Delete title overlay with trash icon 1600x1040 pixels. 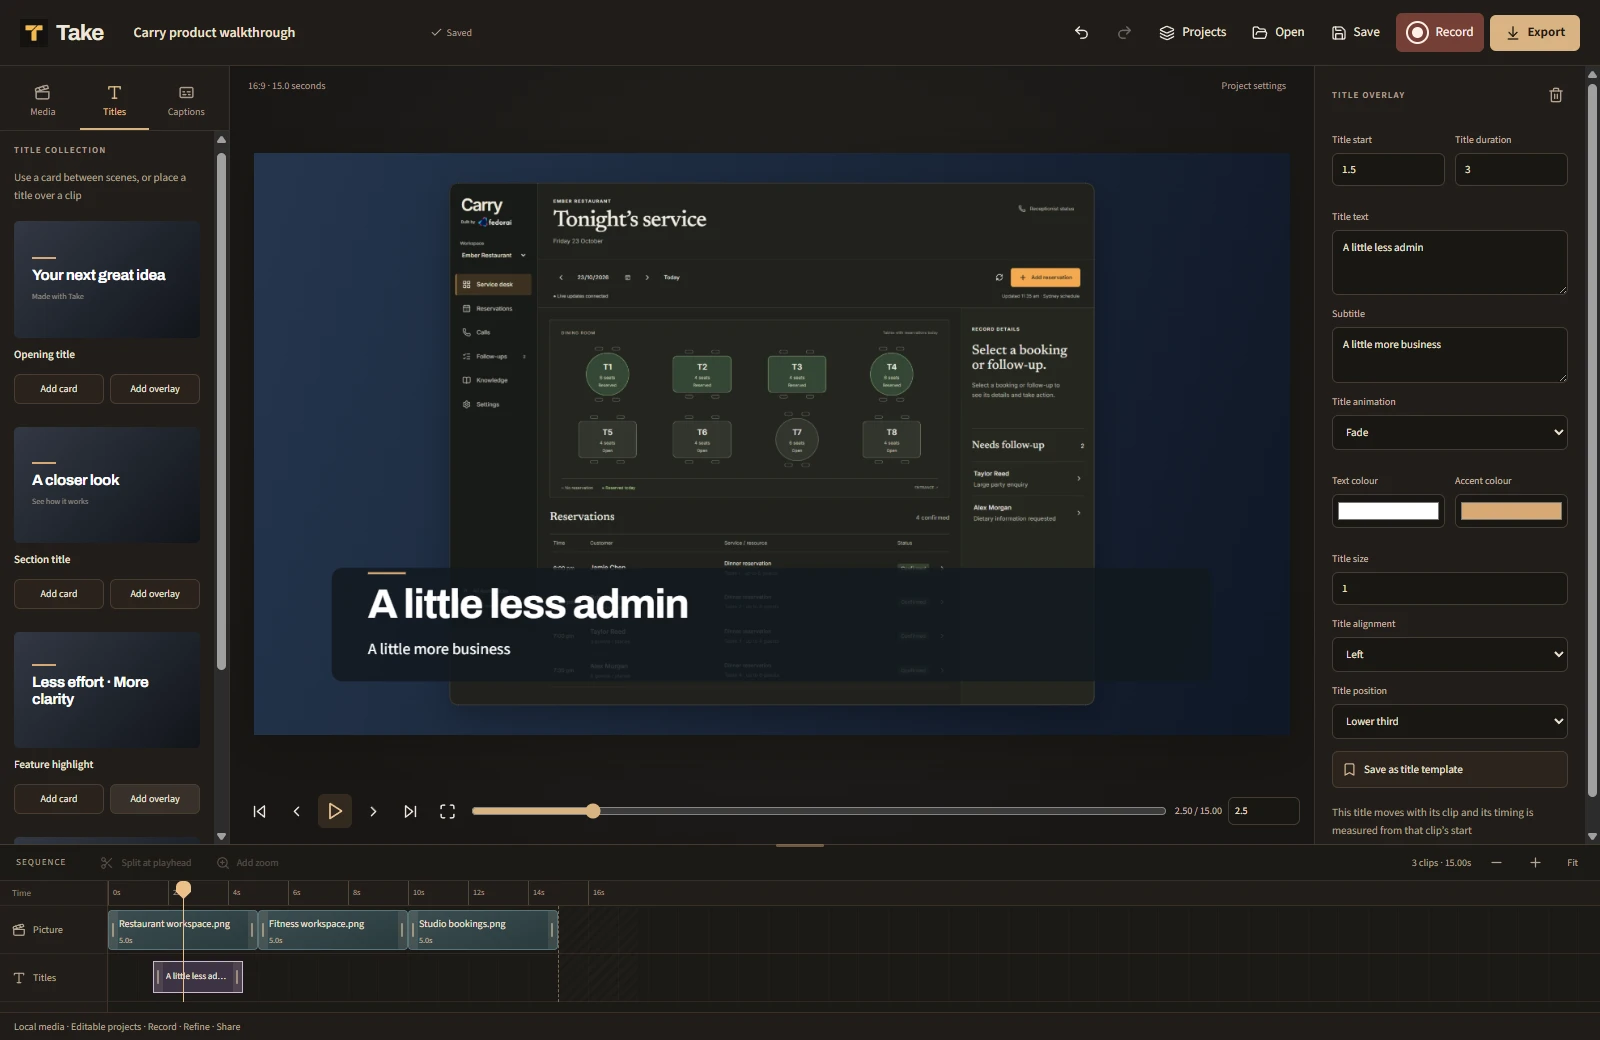click(x=1556, y=95)
